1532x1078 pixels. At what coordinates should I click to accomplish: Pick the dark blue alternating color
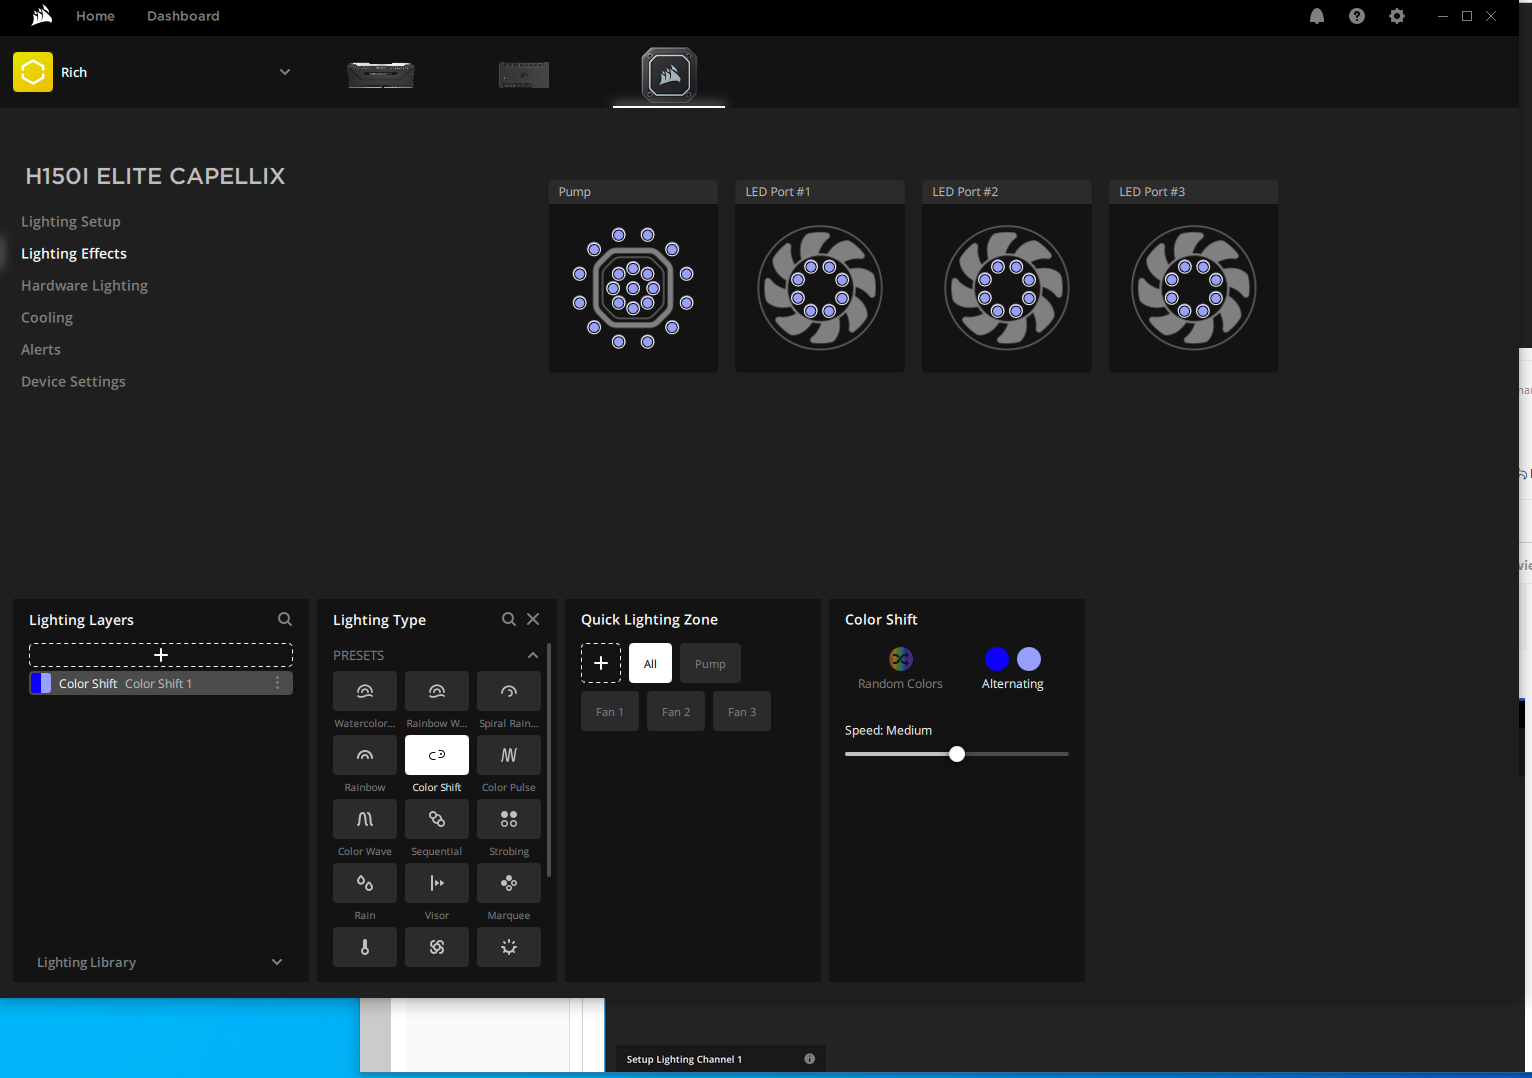pos(997,659)
